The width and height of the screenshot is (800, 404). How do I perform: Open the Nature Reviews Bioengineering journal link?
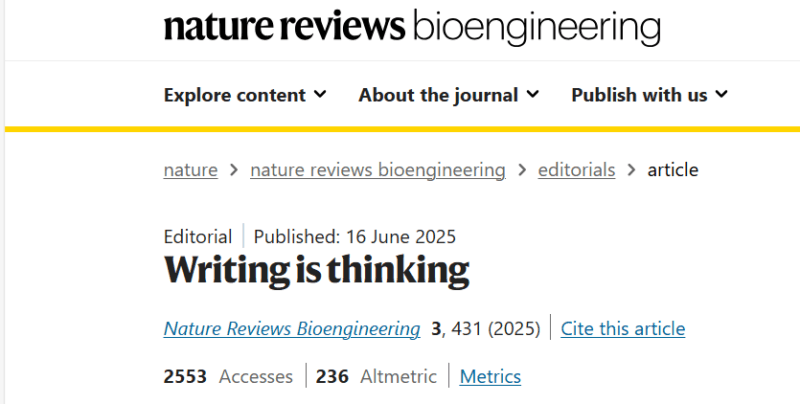[292, 329]
